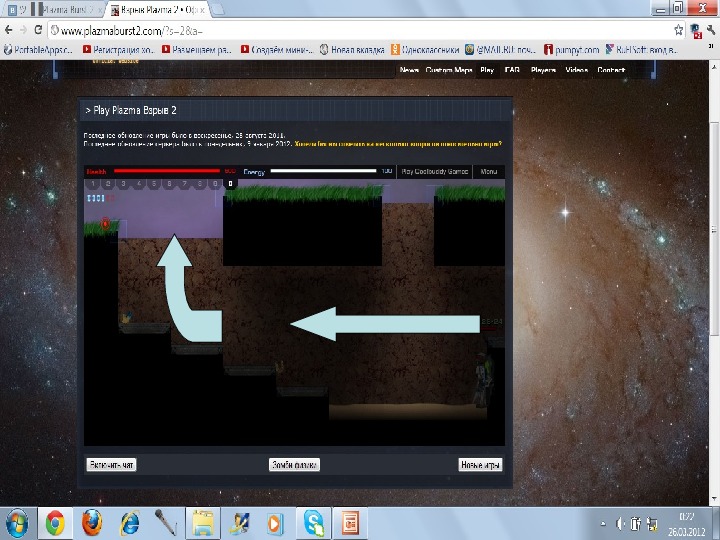The width and height of the screenshot is (720, 540).
Task: Open the PowerPoint taskbar icon
Action: pyautogui.click(x=350, y=523)
